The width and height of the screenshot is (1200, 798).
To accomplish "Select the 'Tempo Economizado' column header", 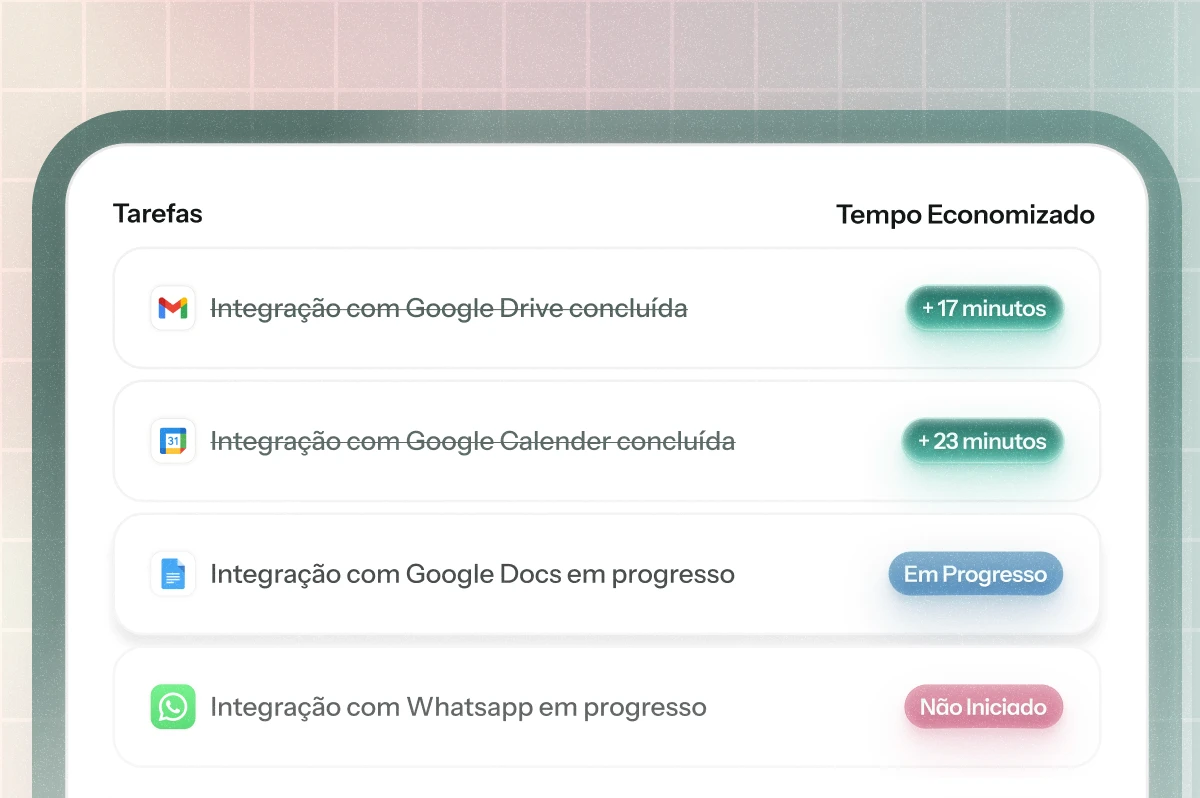I will pos(965,214).
